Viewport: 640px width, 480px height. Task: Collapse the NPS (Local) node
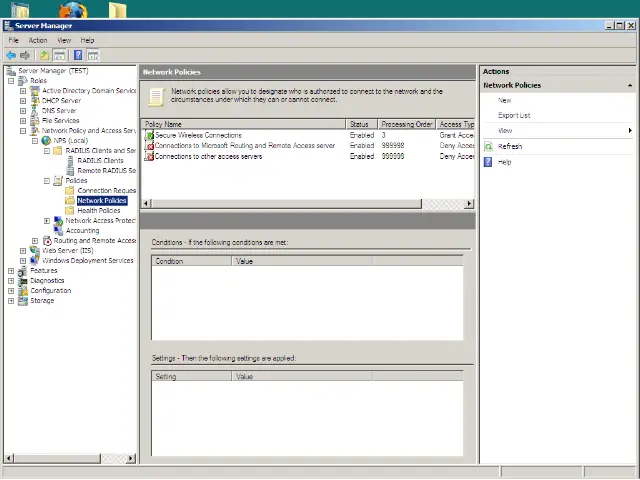[35, 140]
